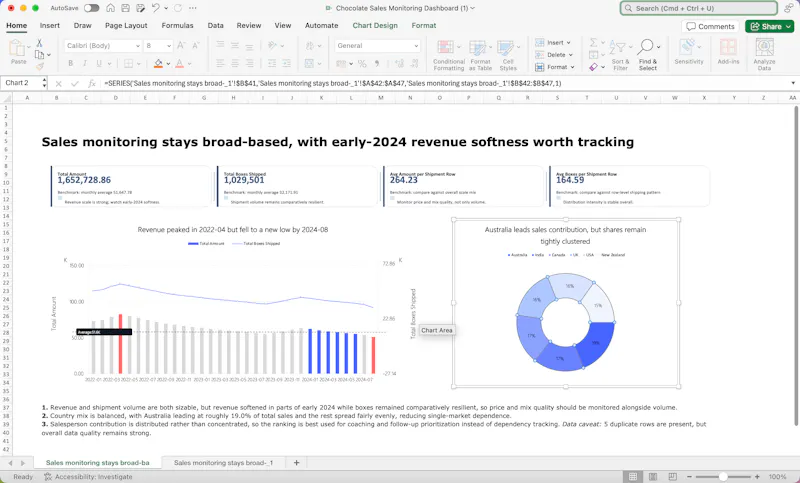
Task: Toggle the AutoSave switch
Action: 91,8
